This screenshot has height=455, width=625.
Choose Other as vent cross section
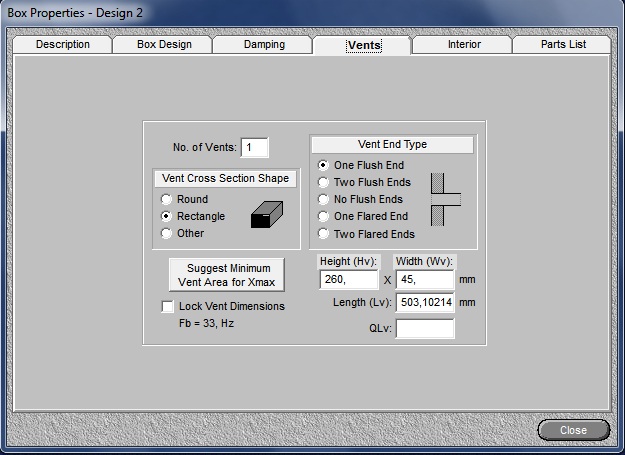[x=167, y=233]
